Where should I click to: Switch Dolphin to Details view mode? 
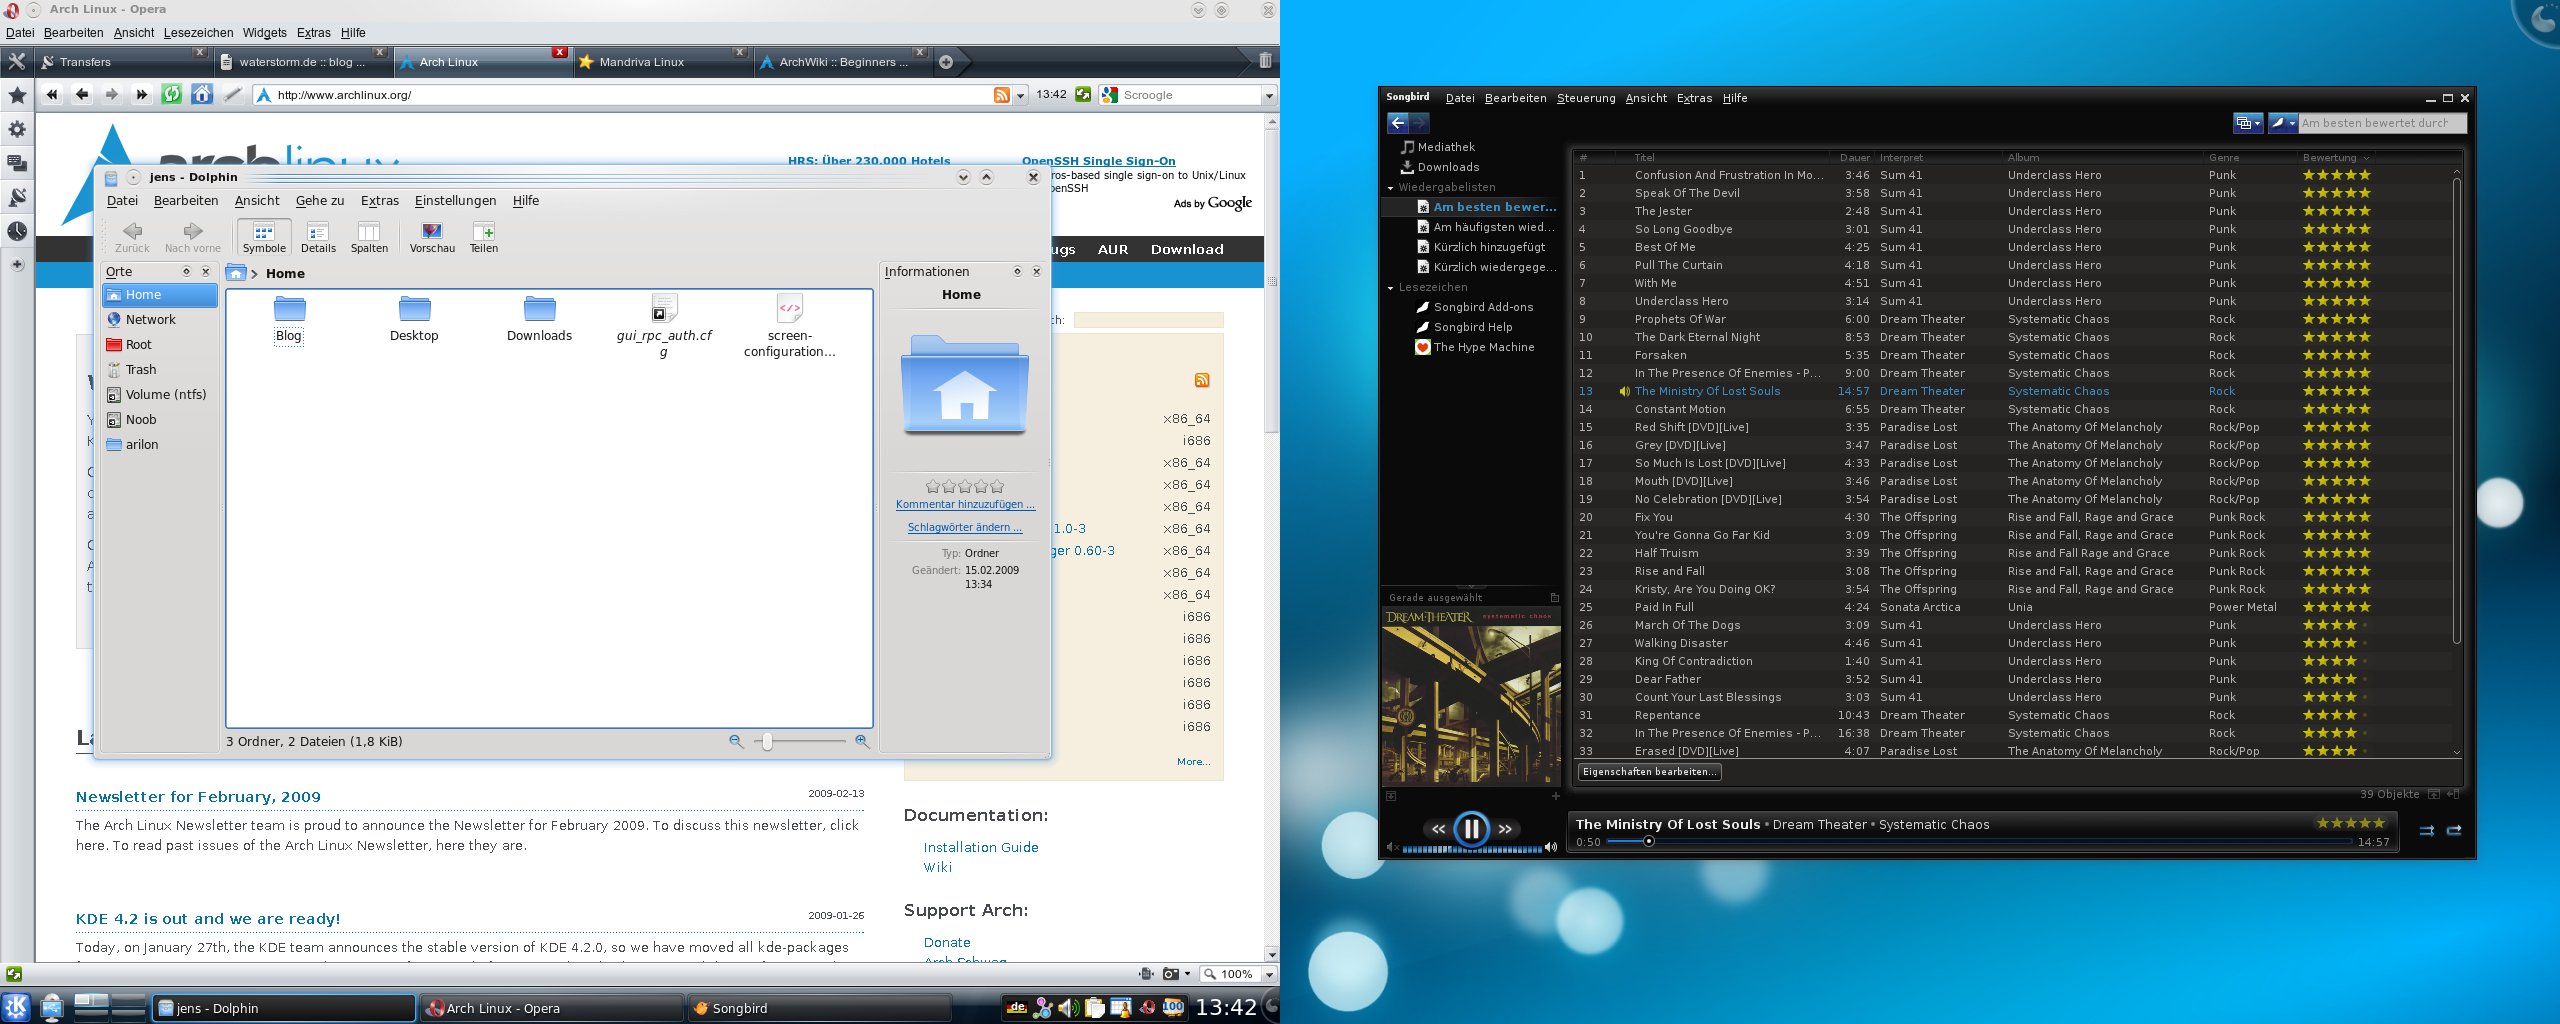(x=318, y=238)
